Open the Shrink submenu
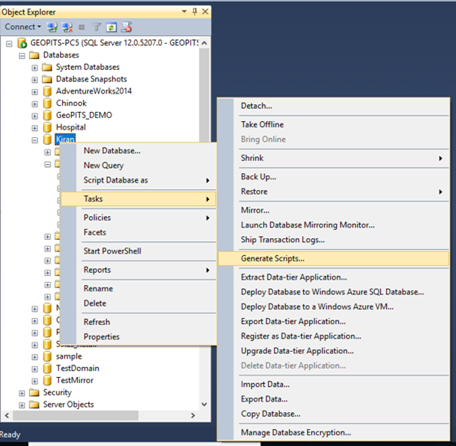Screen dimensions: 456x446 coord(334,158)
